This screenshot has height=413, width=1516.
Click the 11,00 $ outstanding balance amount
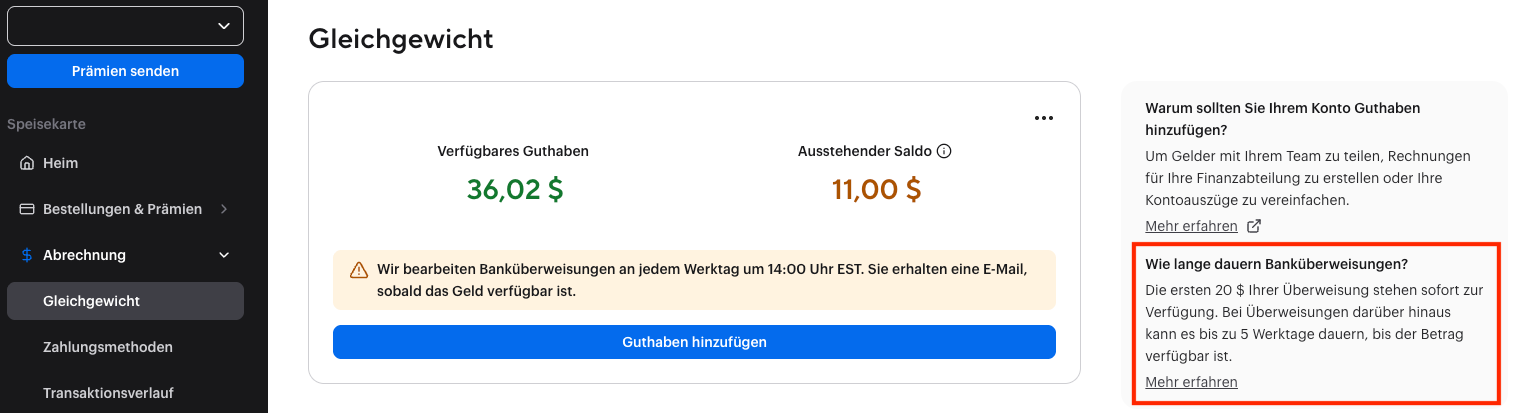click(876, 189)
